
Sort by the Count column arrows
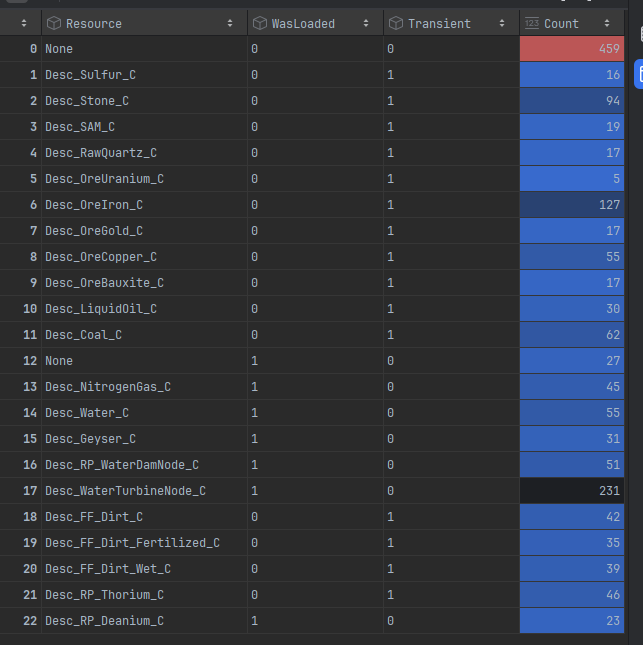click(x=607, y=23)
